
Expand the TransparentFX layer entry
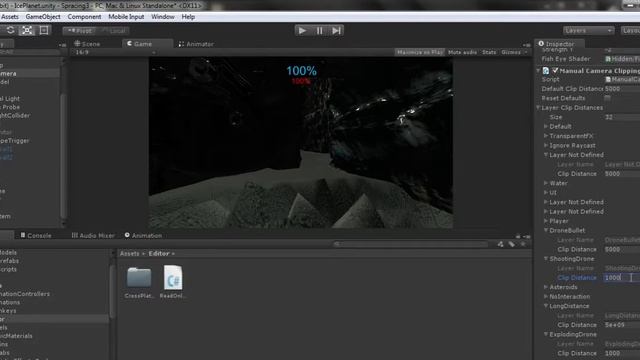[546, 136]
